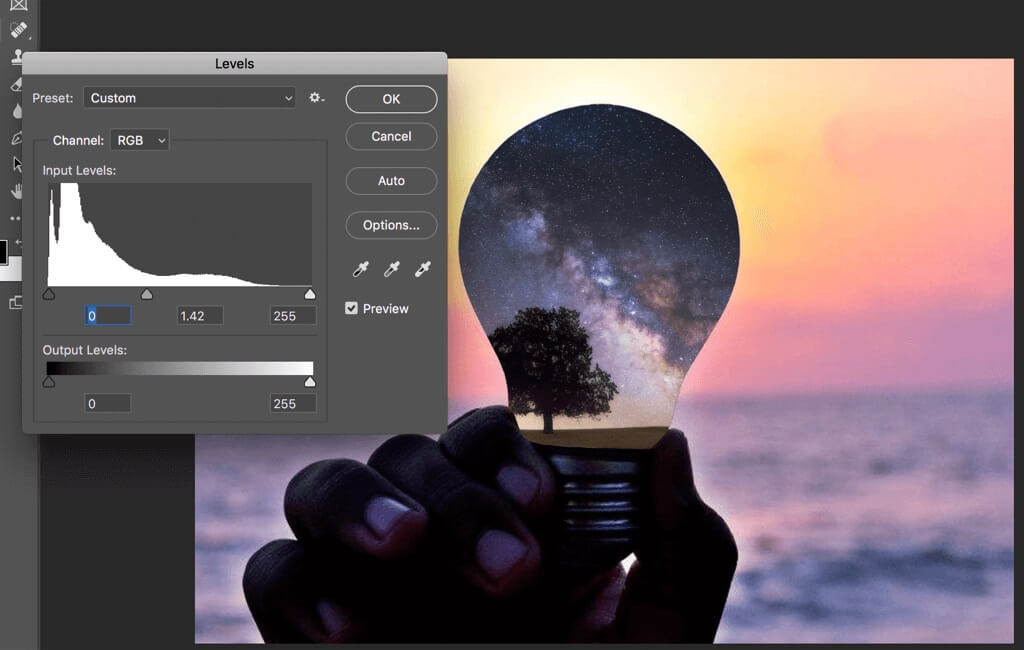The height and width of the screenshot is (650, 1024).
Task: Select the Brush tool
Action: click(15, 28)
